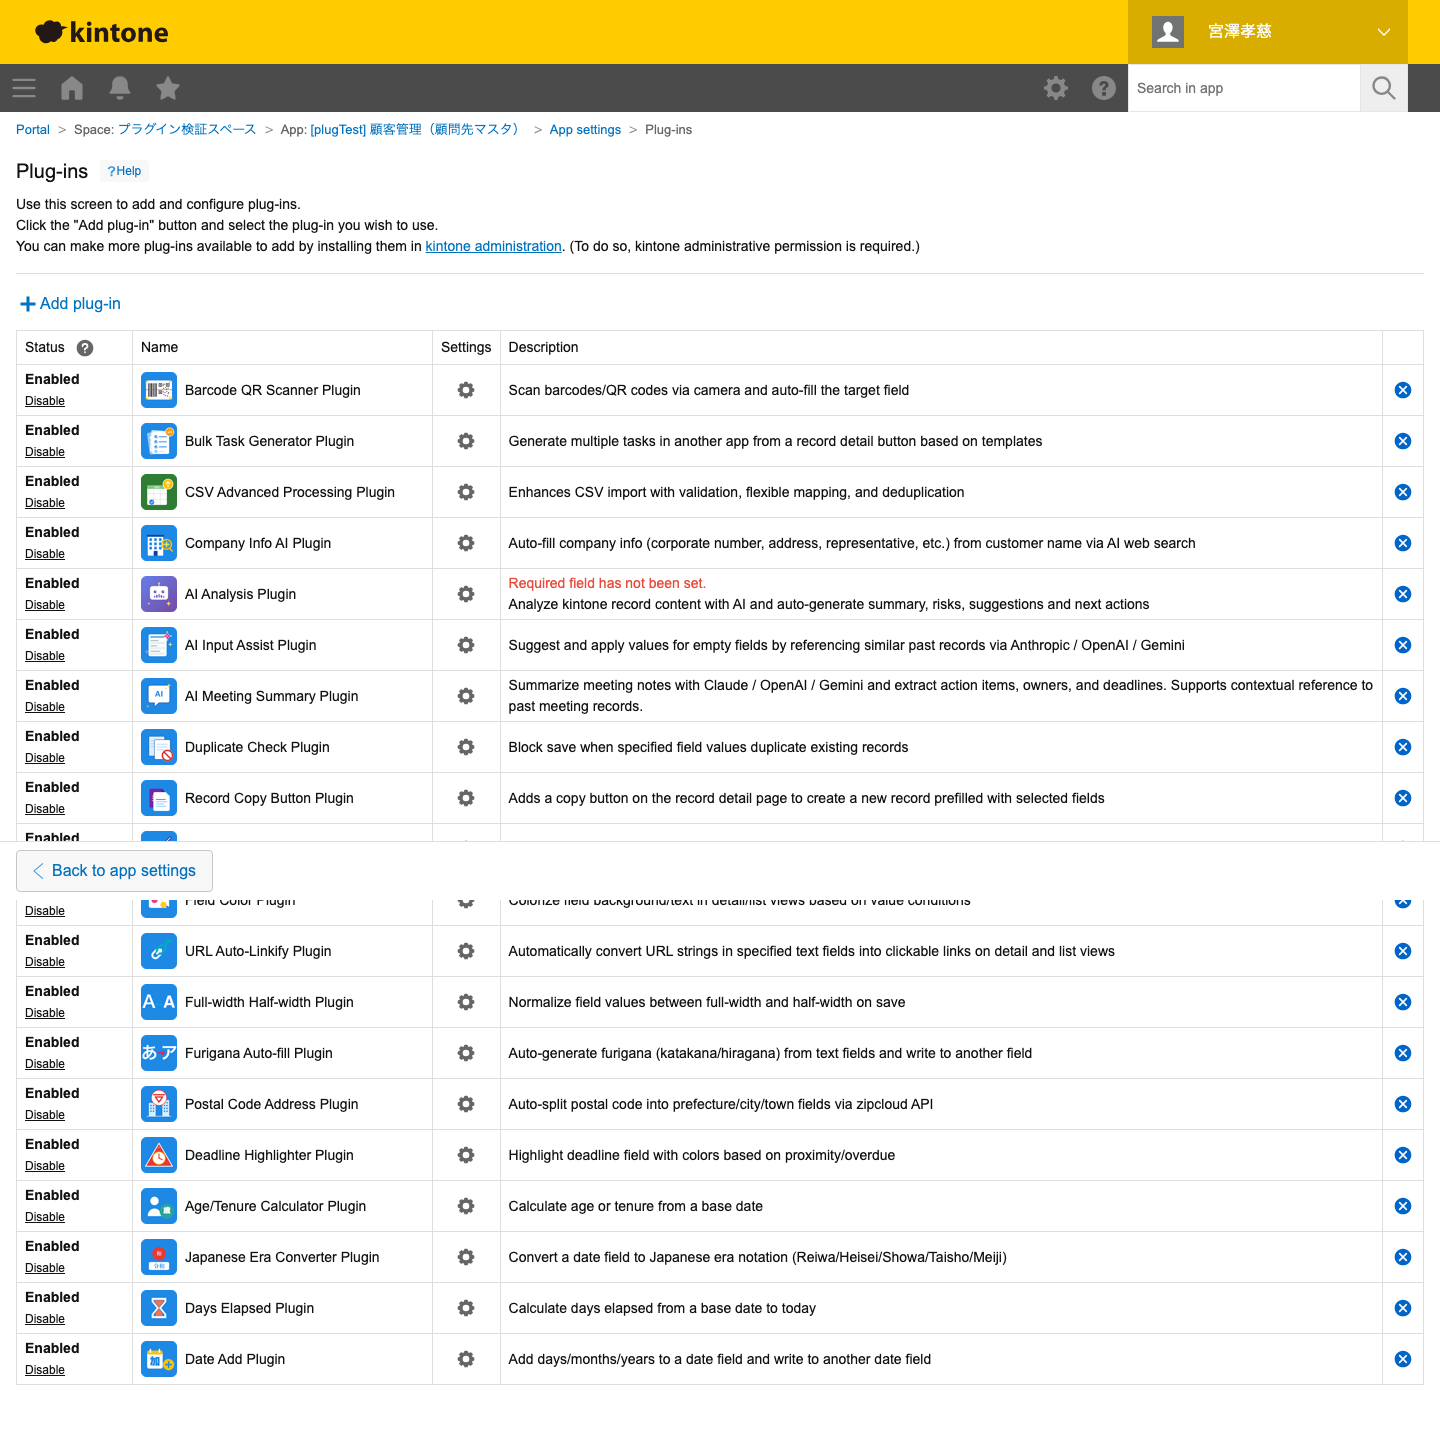Open the gear settings menu in the header
The width and height of the screenshot is (1440, 1449).
coord(1056,88)
